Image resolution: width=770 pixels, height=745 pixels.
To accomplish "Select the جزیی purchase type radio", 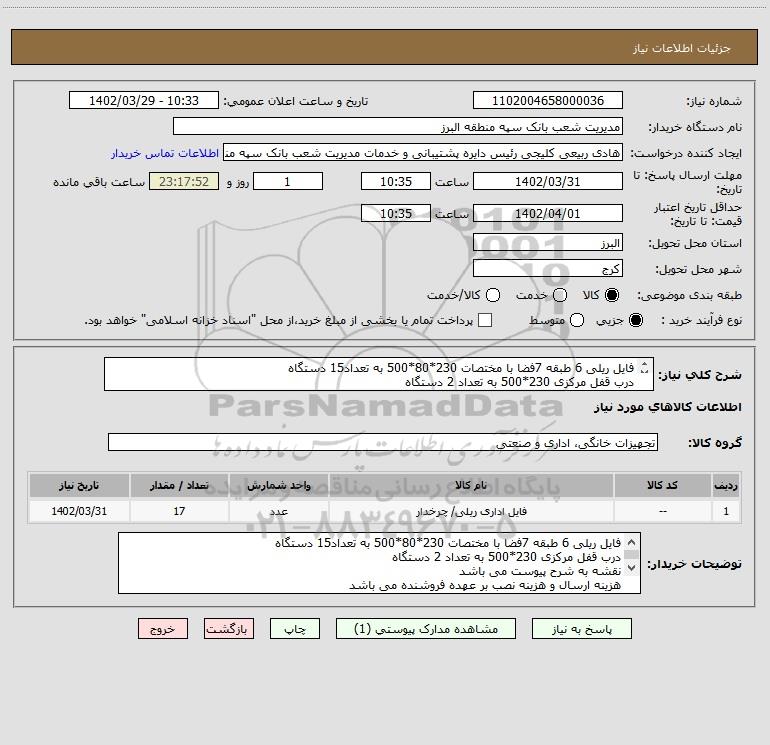I will [635, 320].
